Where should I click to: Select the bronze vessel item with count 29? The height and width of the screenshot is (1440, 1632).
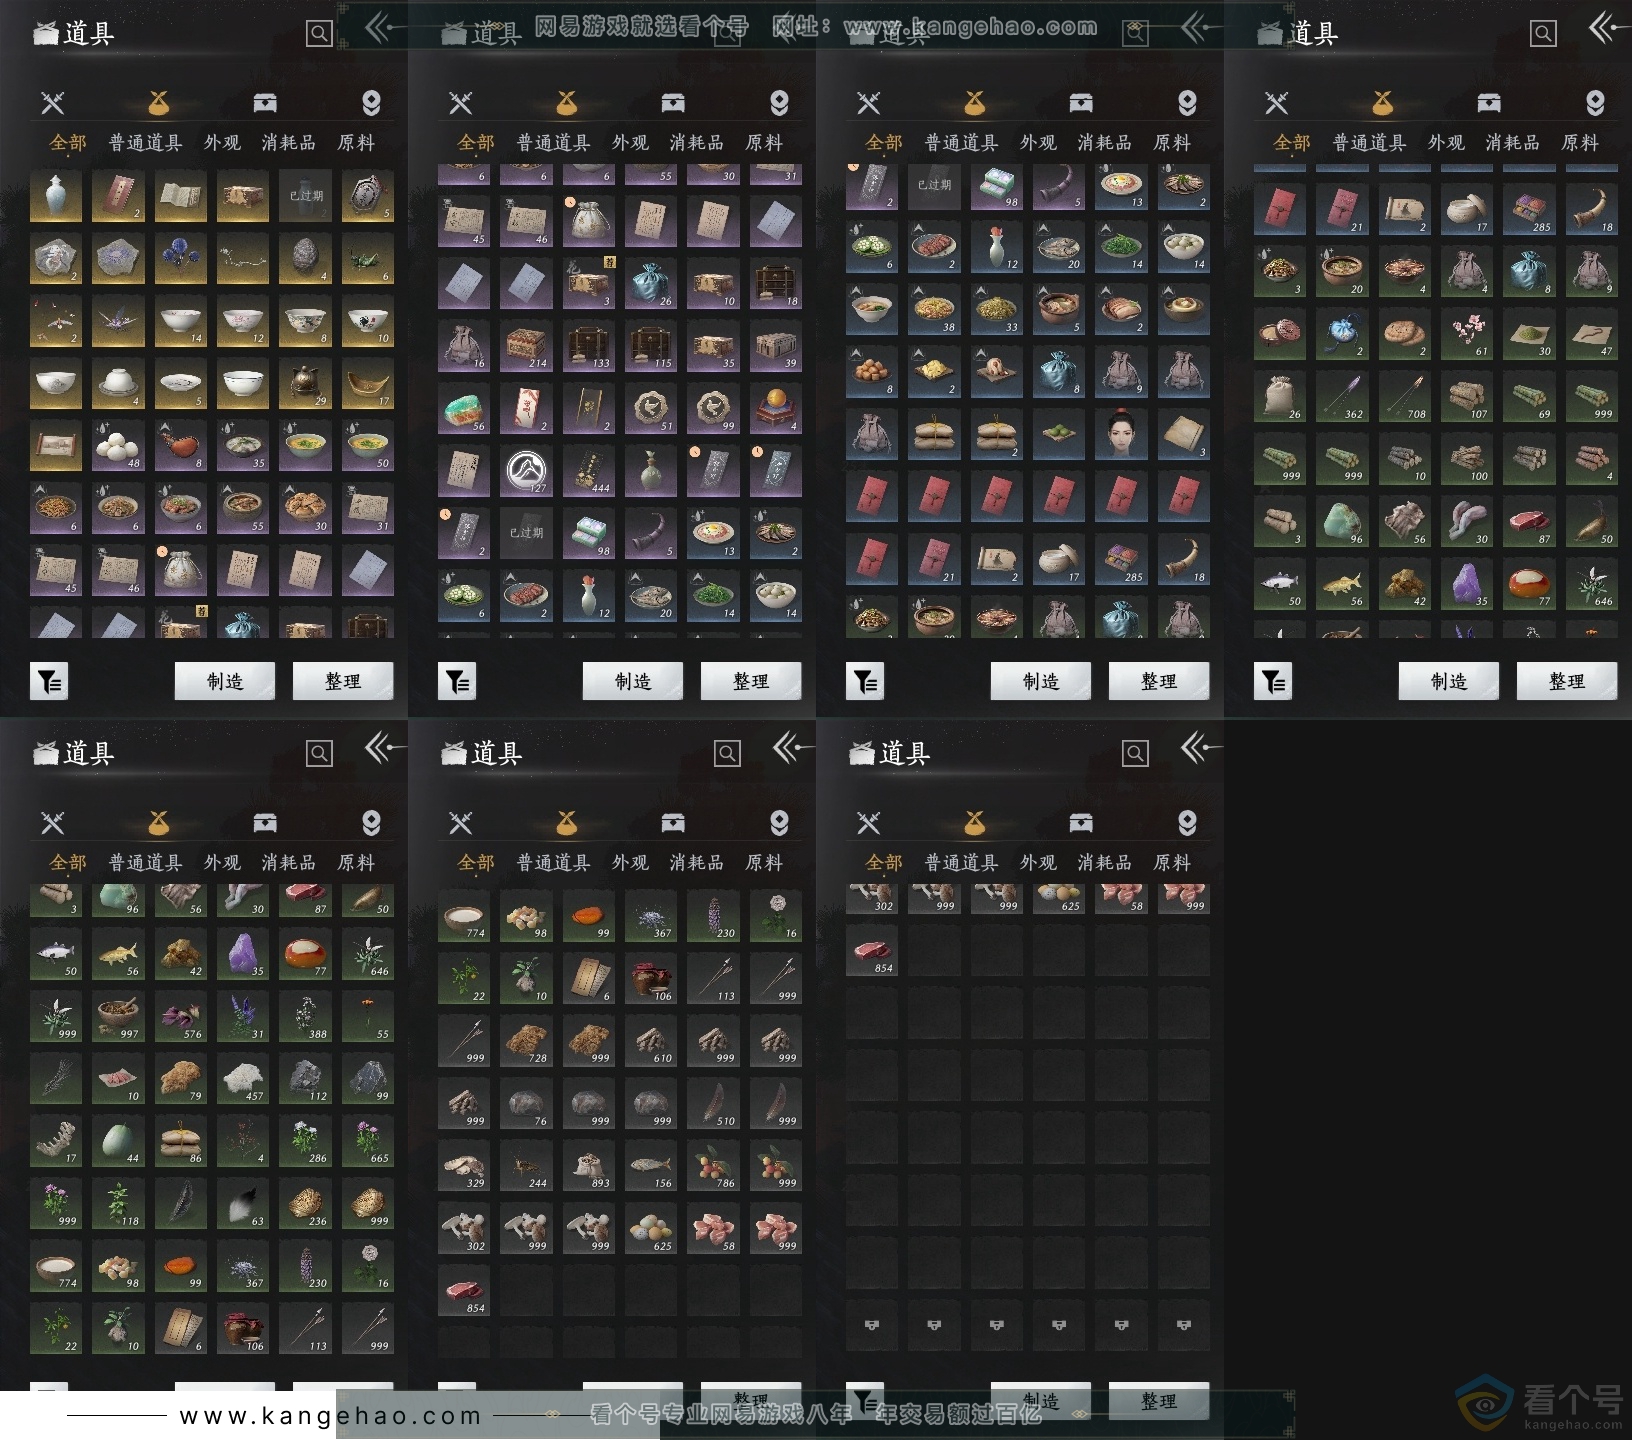[x=305, y=383]
